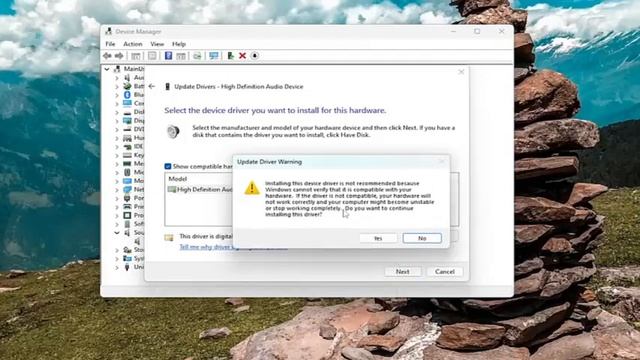Expand the IDE controllers category chevron

[x=117, y=147]
